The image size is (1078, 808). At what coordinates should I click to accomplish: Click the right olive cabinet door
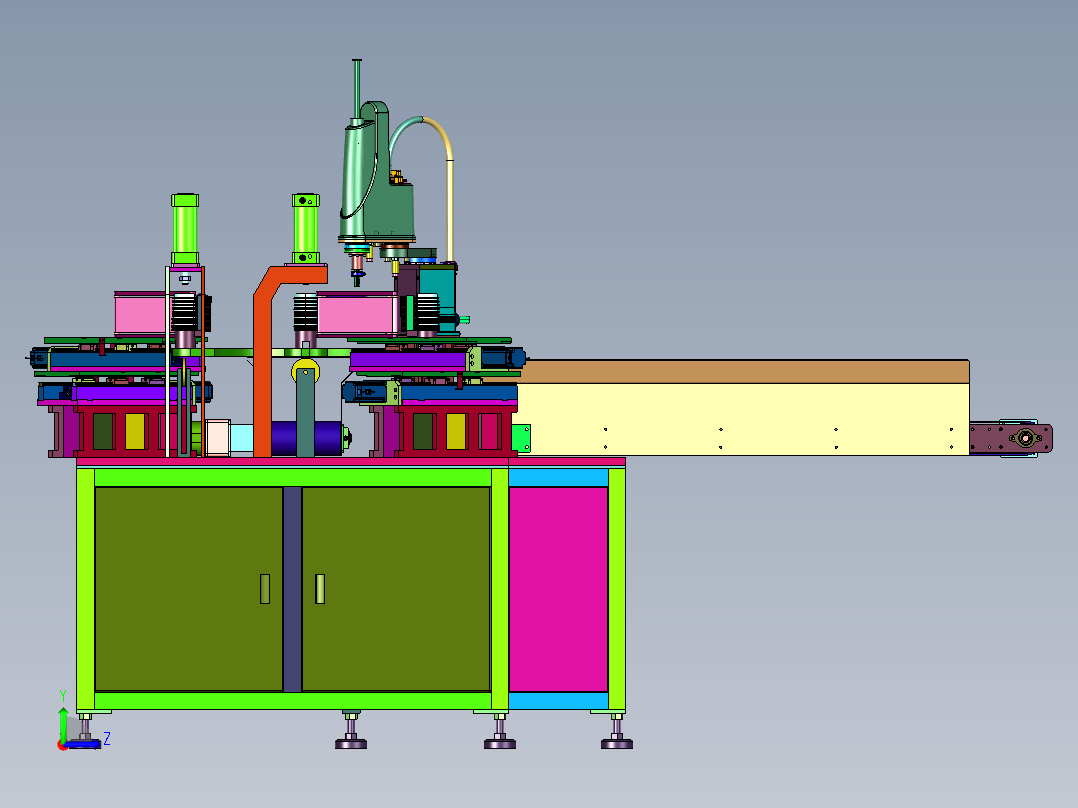point(396,589)
